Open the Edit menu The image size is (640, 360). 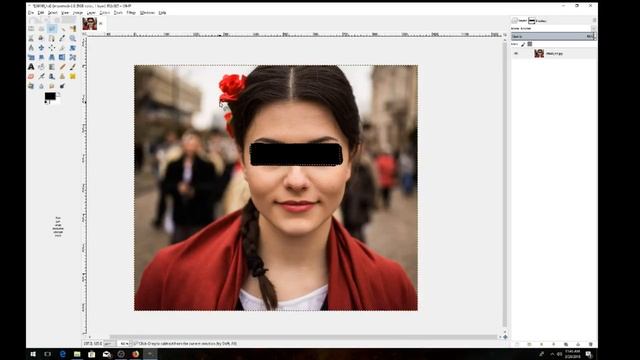(41, 13)
